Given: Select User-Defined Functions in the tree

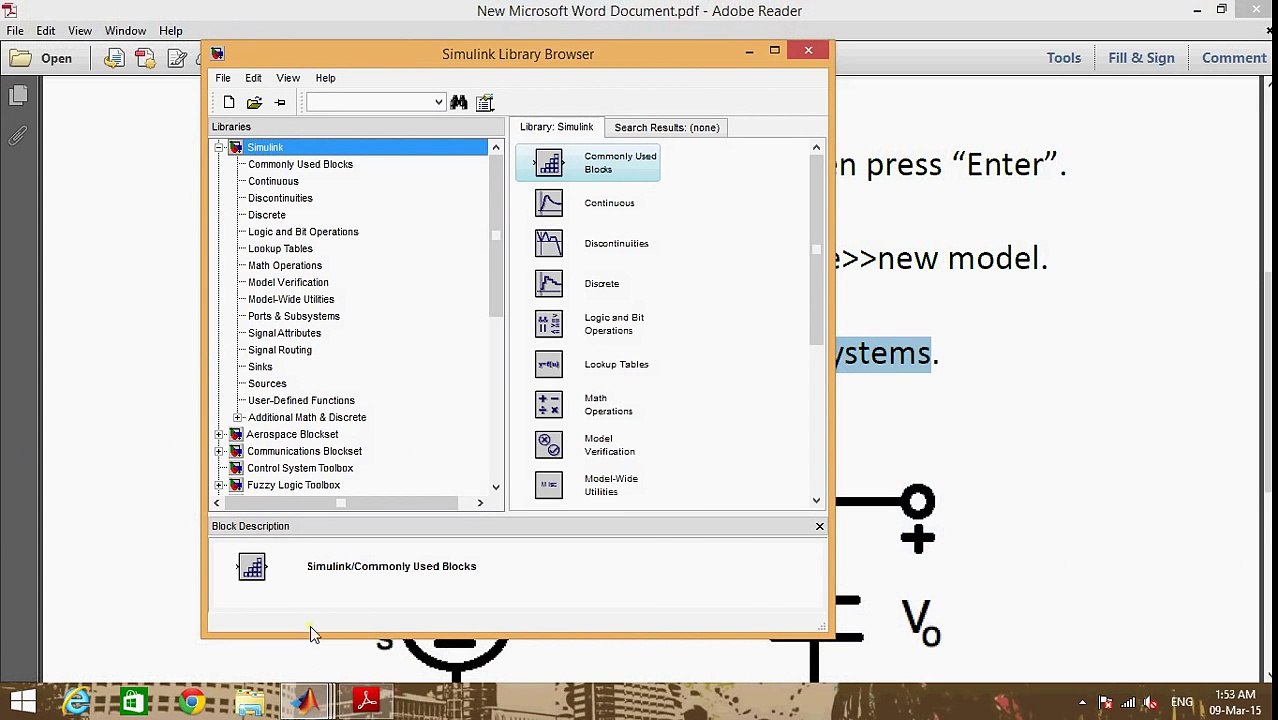Looking at the screenshot, I should [x=301, y=401].
